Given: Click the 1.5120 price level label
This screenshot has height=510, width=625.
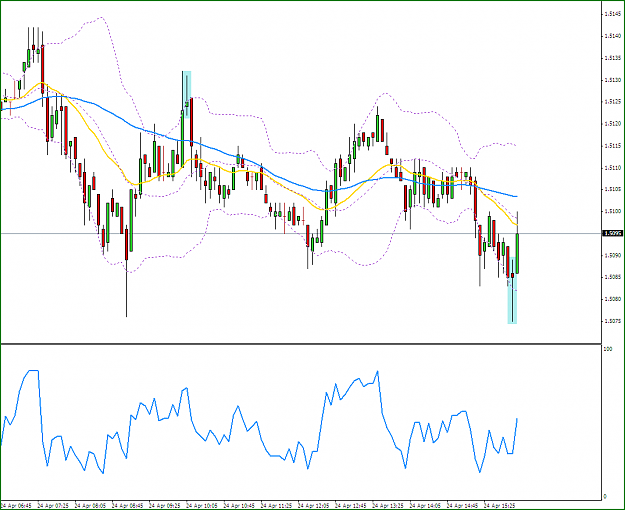Looking at the screenshot, I should [x=613, y=124].
